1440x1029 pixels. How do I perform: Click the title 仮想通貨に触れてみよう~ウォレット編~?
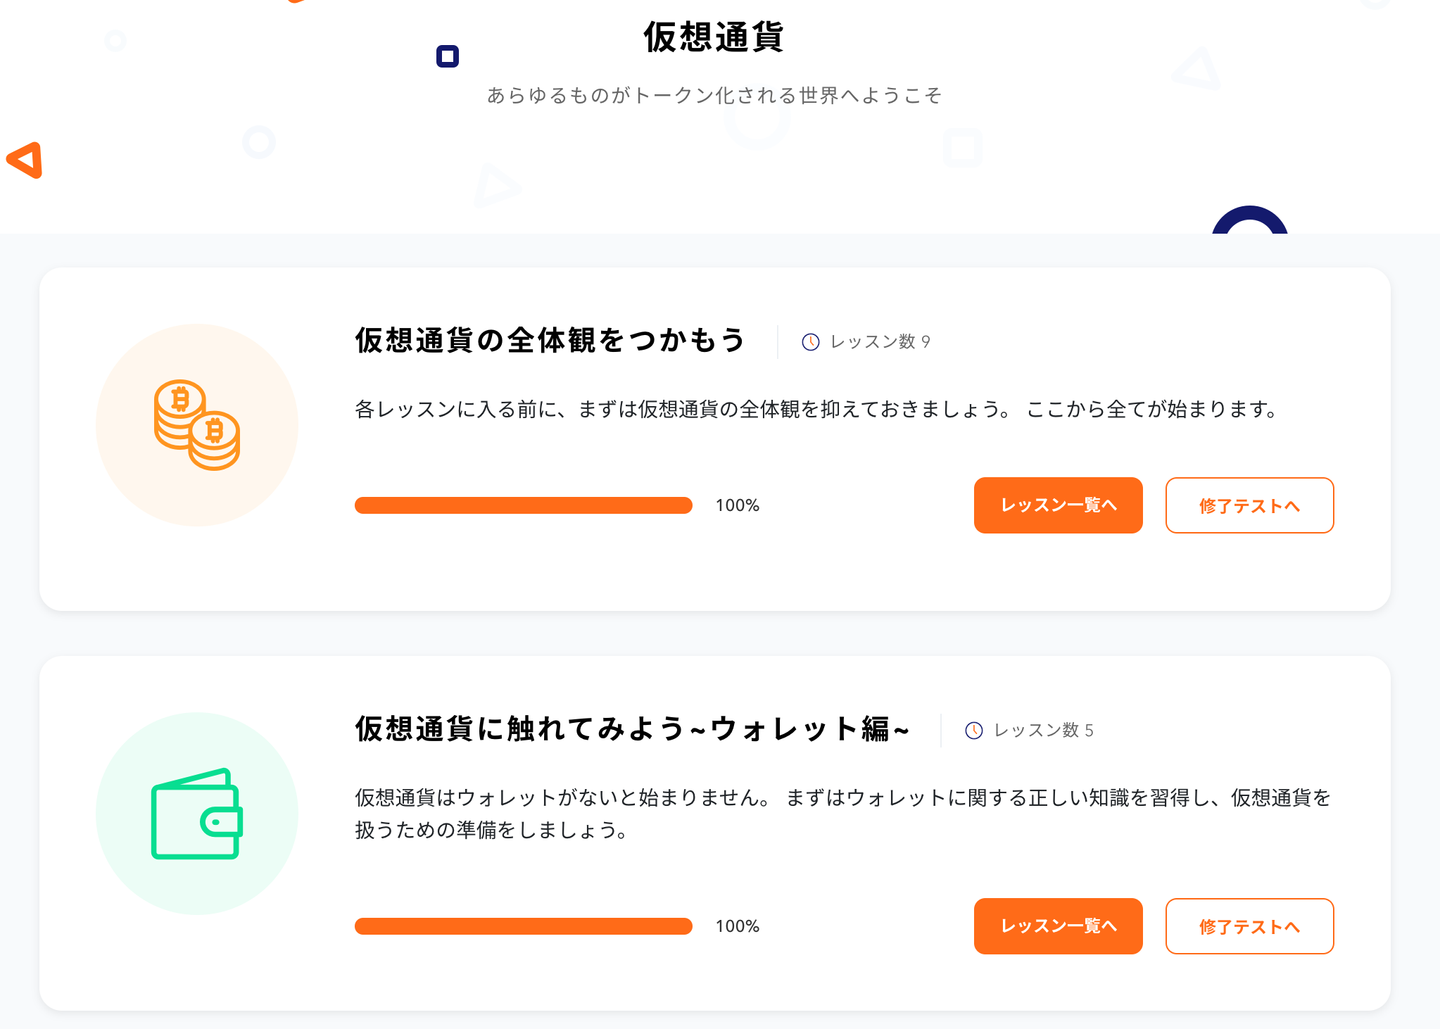[x=632, y=729]
